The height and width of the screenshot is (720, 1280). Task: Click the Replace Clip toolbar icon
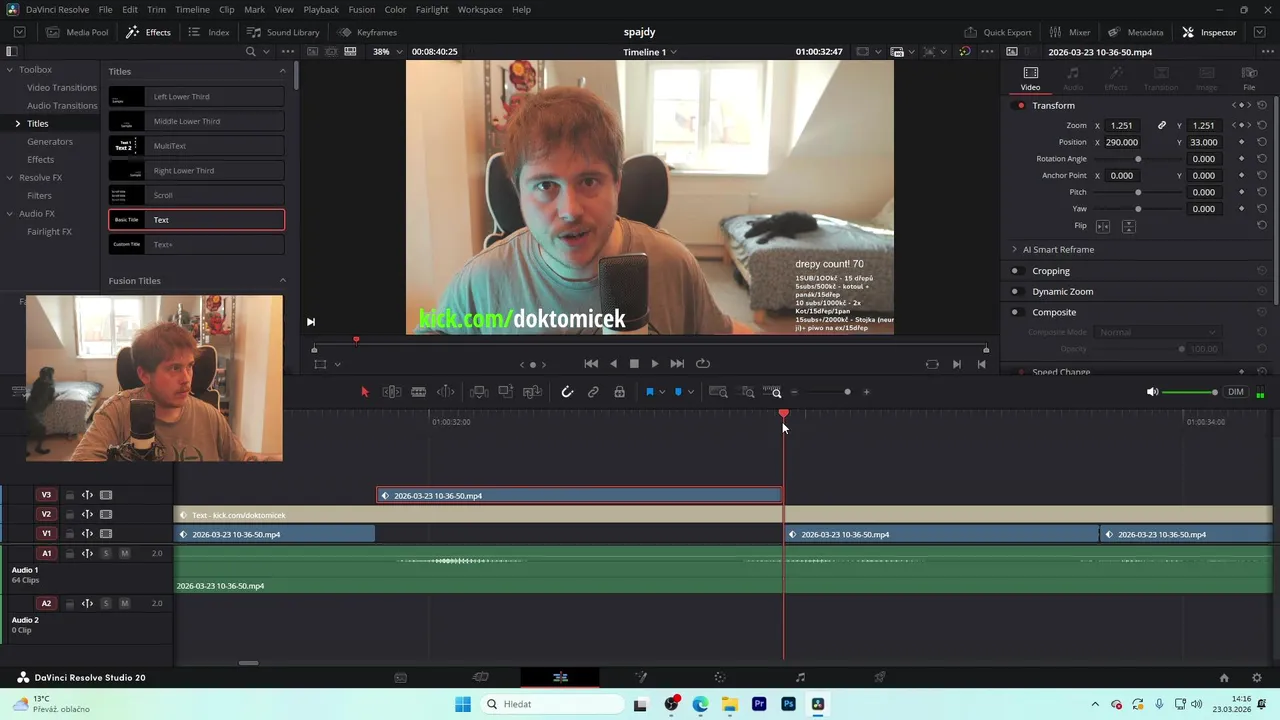533,392
